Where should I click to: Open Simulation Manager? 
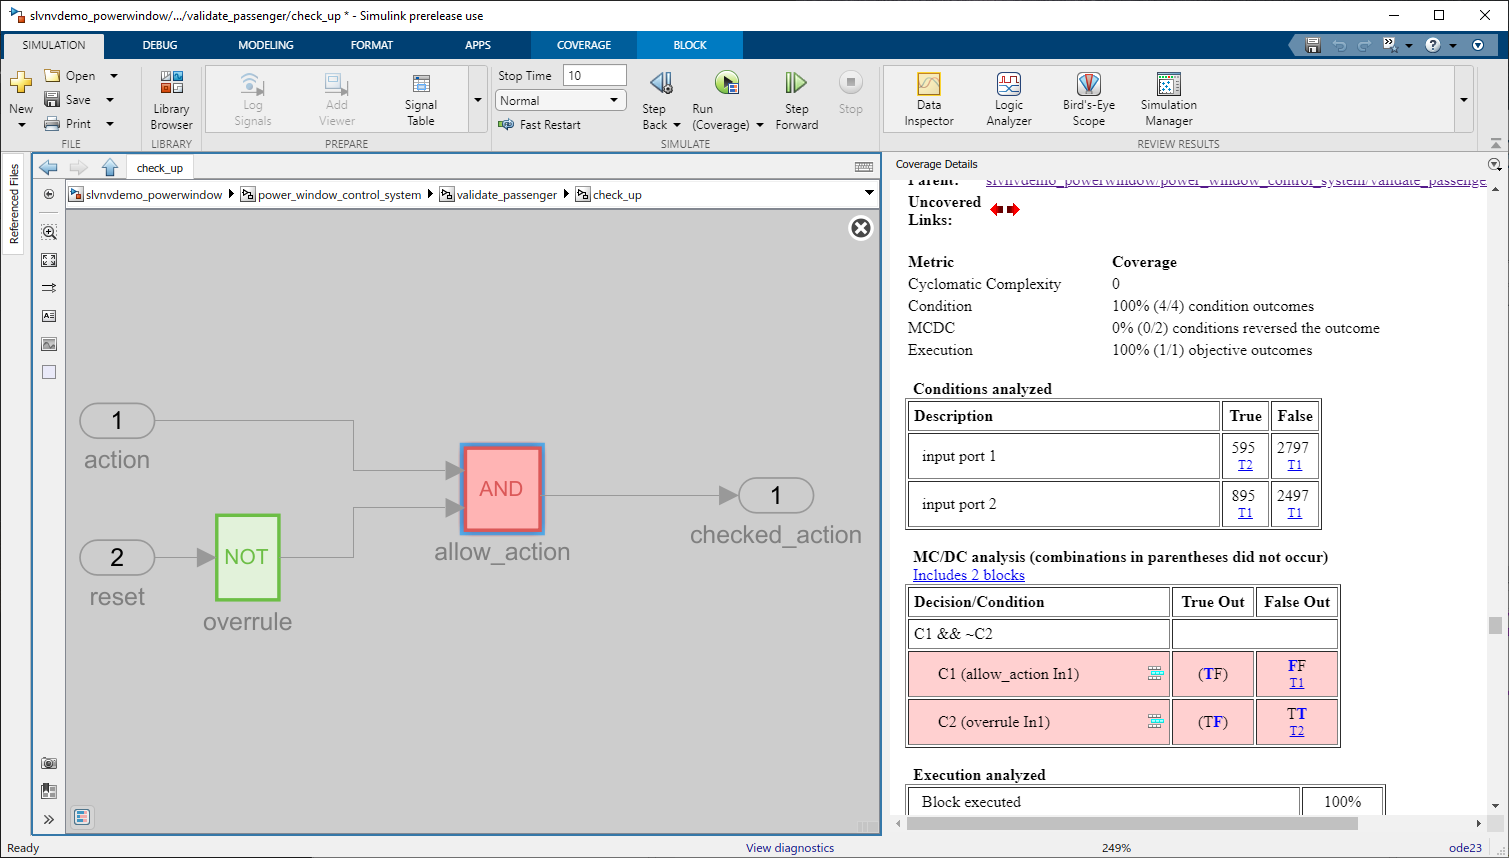[1168, 99]
